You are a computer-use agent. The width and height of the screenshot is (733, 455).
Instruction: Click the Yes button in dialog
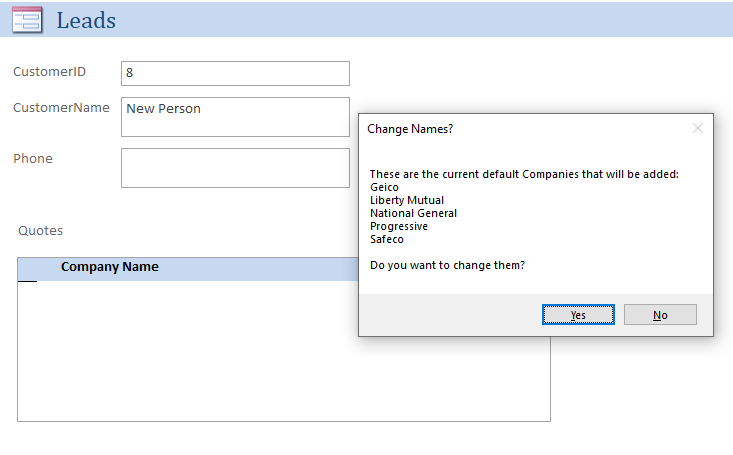578,315
